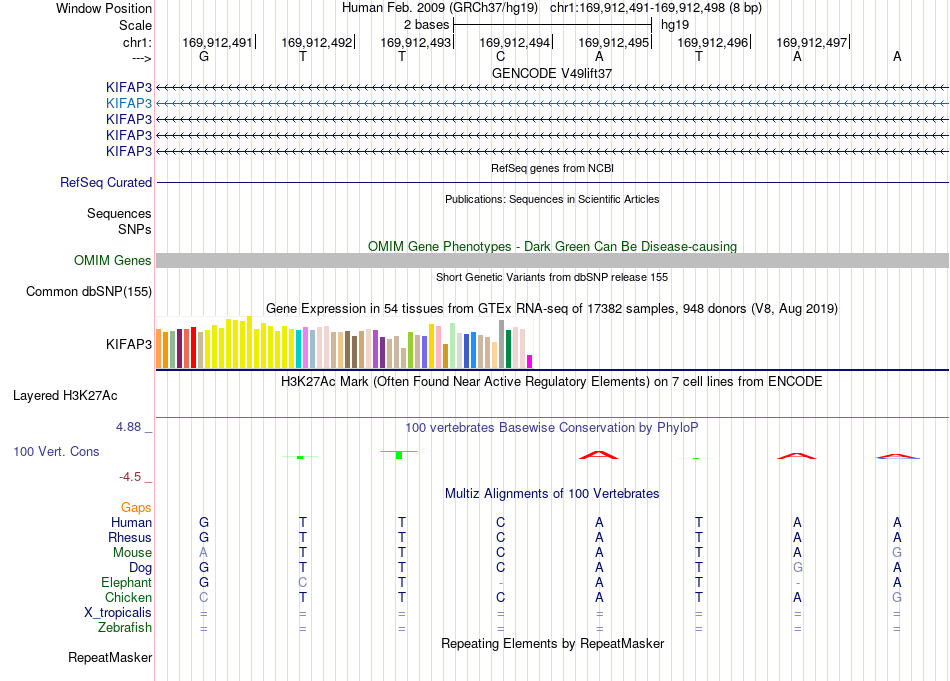Click the GENCODE V49lift37 track title
The width and height of the screenshot is (950, 681).
[552, 73]
